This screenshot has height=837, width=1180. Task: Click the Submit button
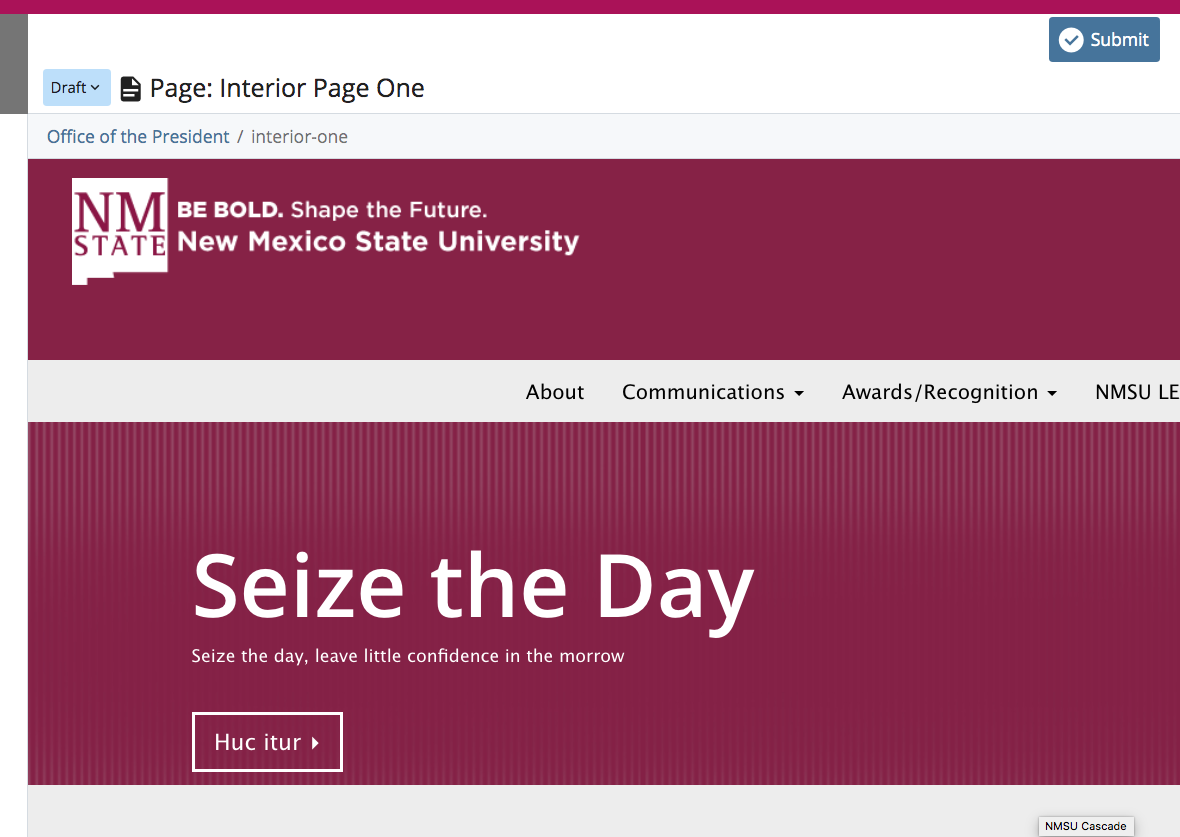click(1104, 40)
